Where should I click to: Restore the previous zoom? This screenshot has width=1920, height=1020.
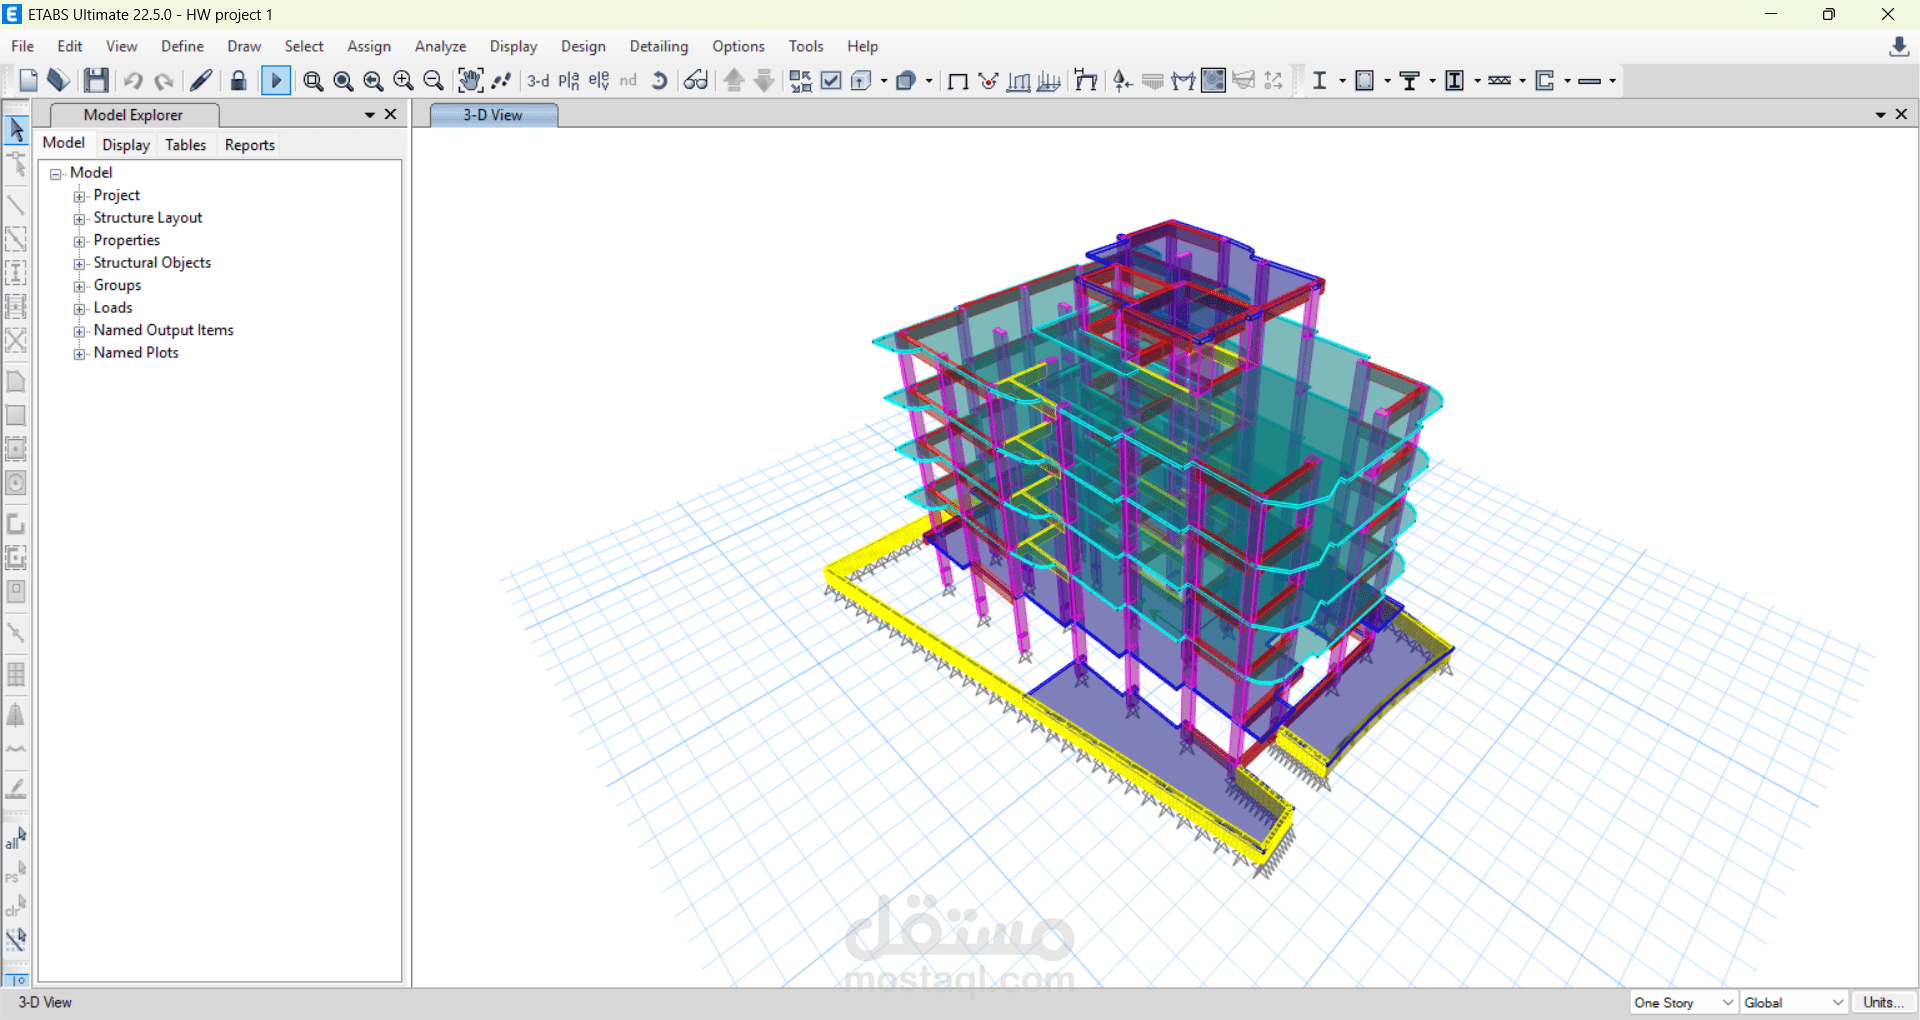click(373, 81)
